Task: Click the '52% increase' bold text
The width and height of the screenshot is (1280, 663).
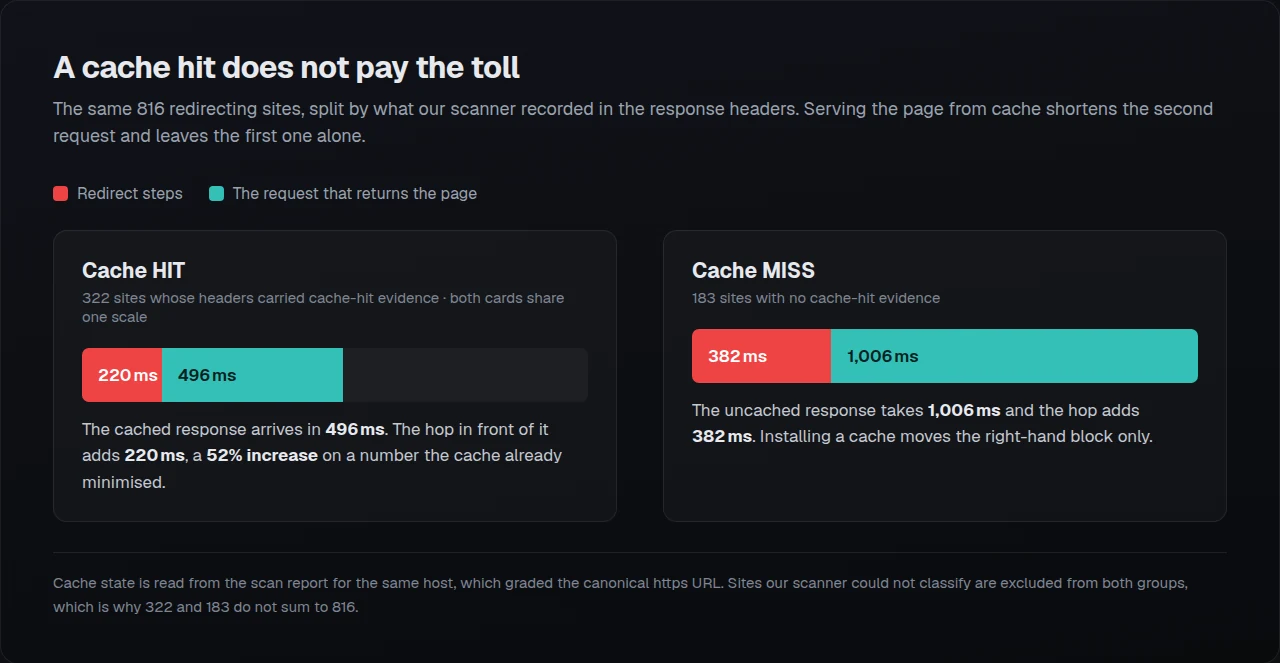Action: click(x=262, y=456)
